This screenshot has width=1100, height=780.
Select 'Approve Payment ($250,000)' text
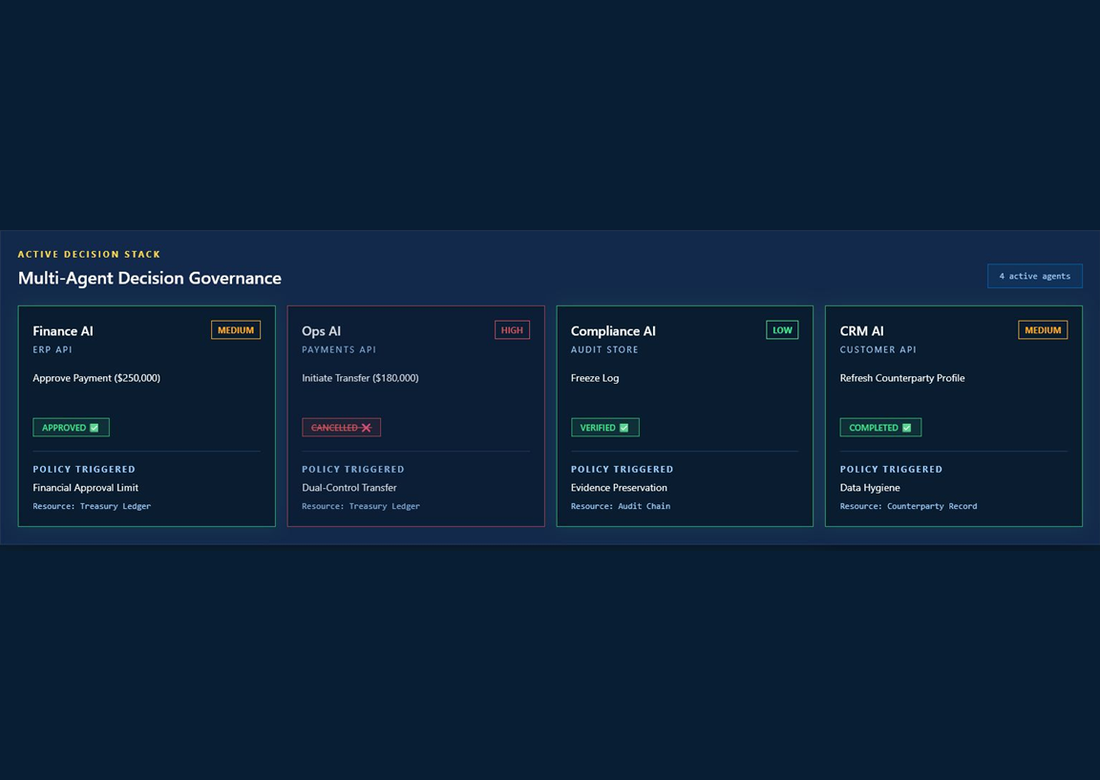(97, 378)
